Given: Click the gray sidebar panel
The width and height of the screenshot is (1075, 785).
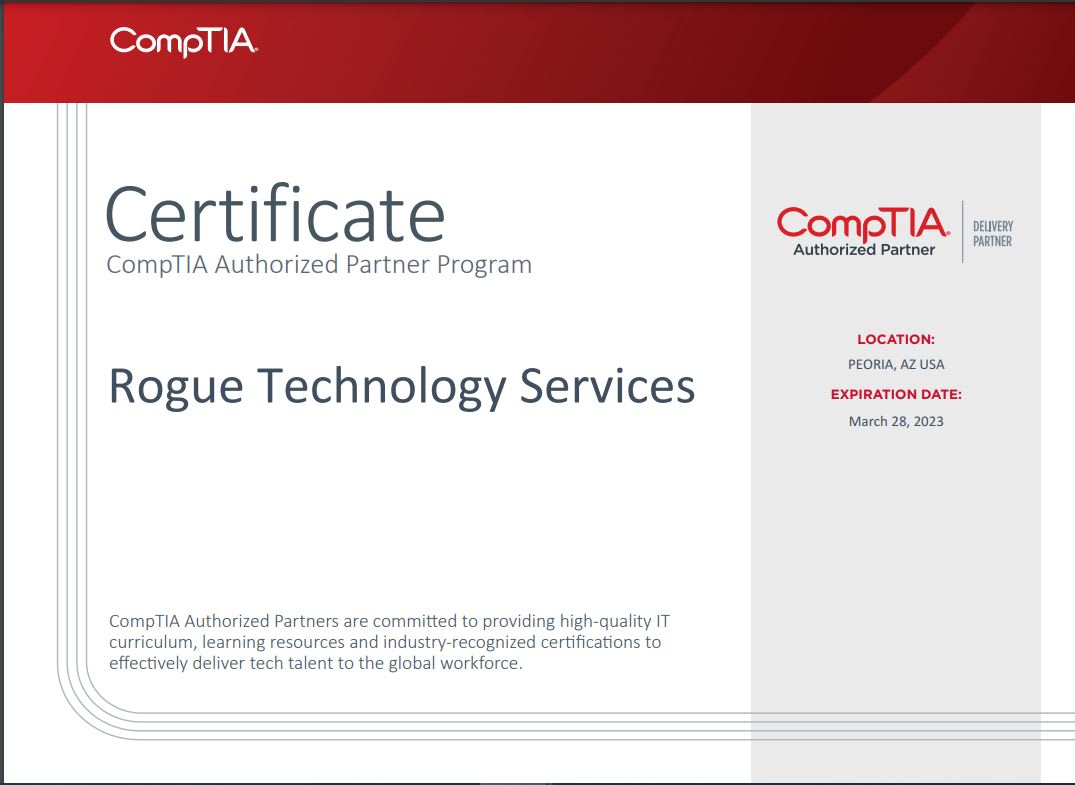Looking at the screenshot, I should tap(897, 550).
